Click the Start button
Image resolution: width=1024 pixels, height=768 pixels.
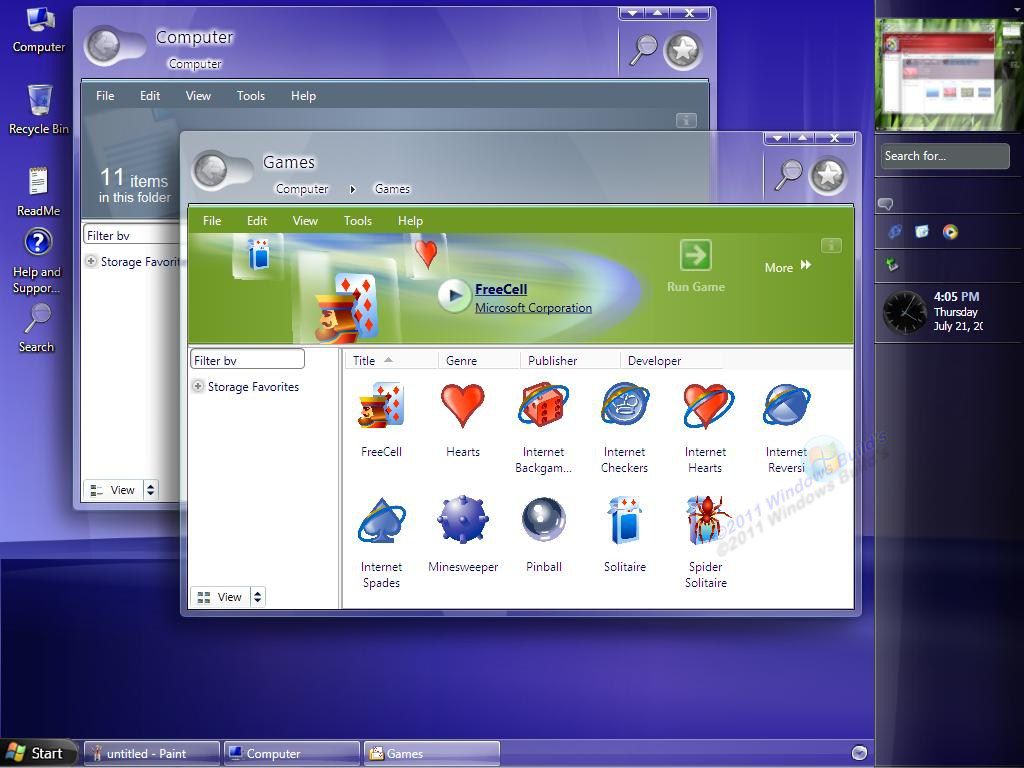click(38, 753)
